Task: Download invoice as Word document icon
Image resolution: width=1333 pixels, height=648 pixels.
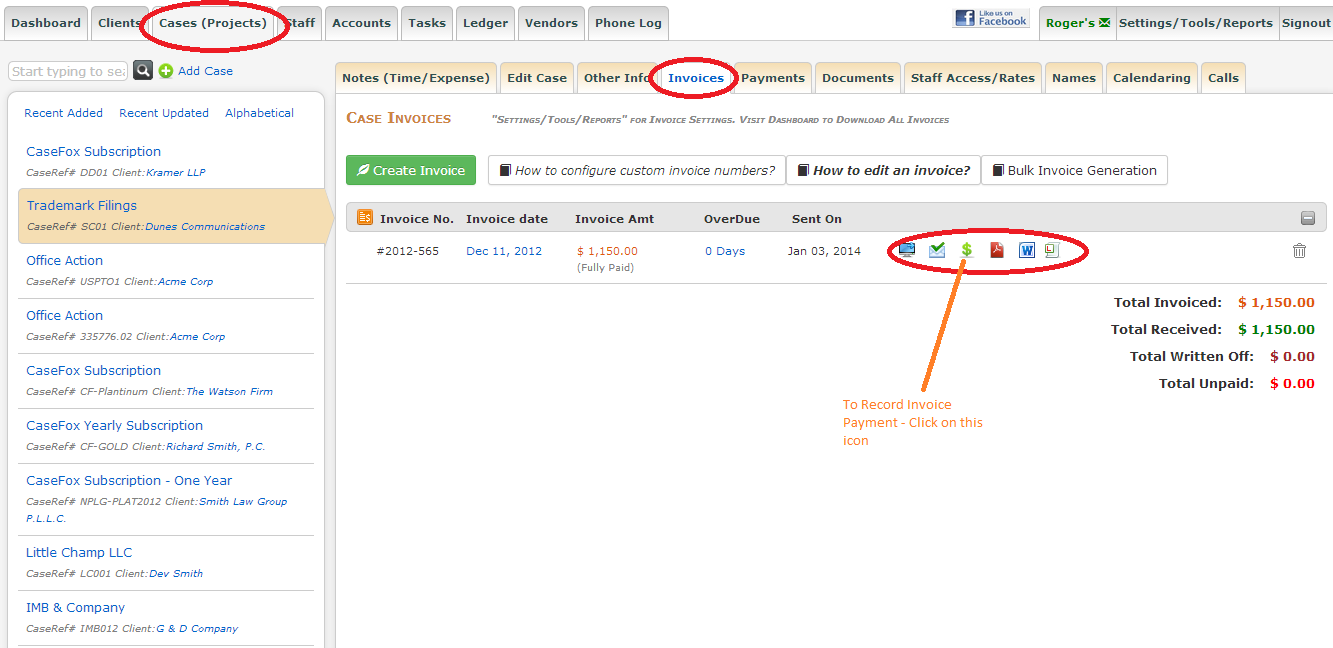Action: [x=1027, y=250]
